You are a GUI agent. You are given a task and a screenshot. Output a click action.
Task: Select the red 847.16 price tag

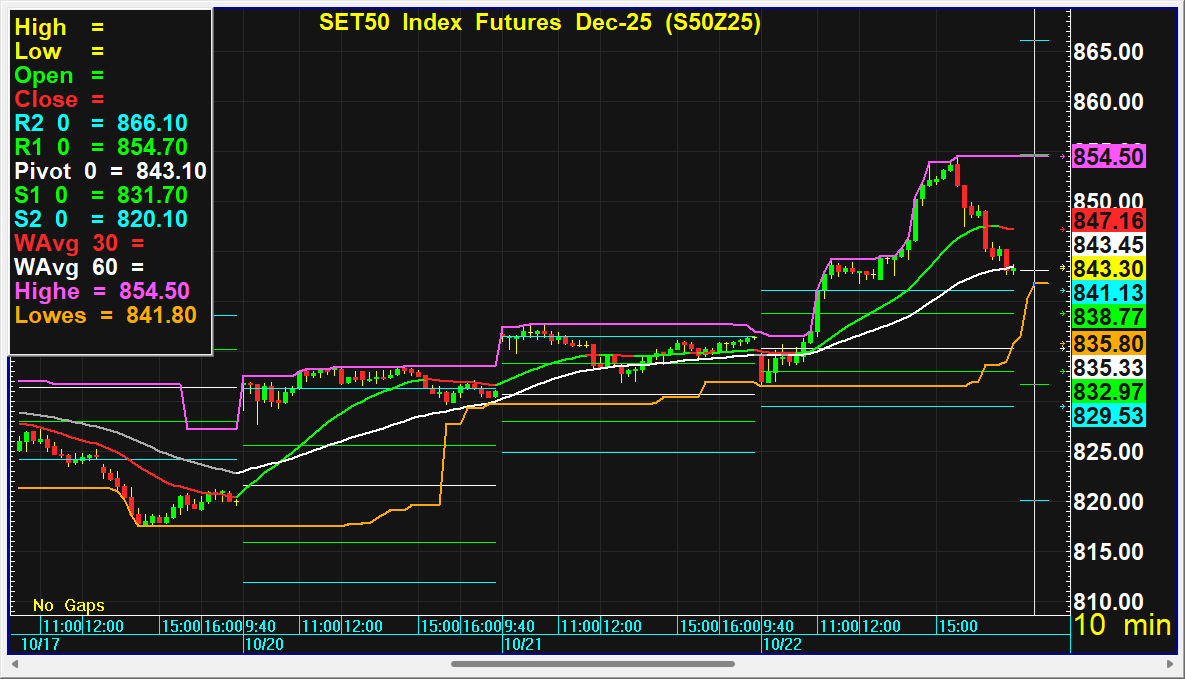pos(1108,220)
